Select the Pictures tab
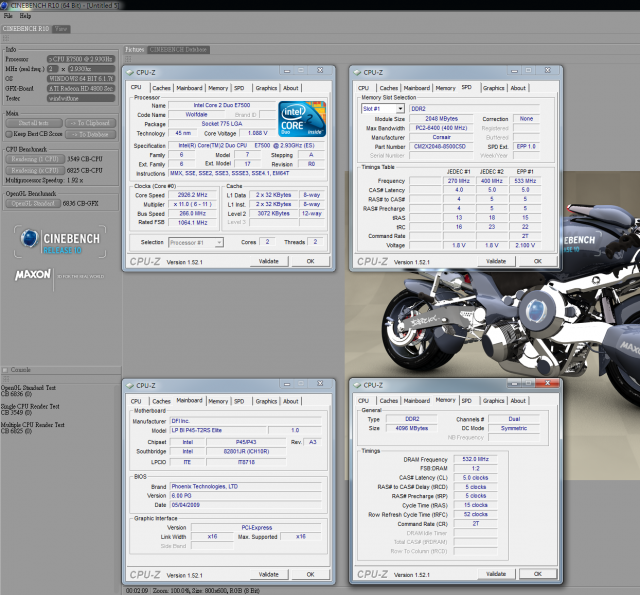This screenshot has width=640, height=595. pyautogui.click(x=135, y=50)
